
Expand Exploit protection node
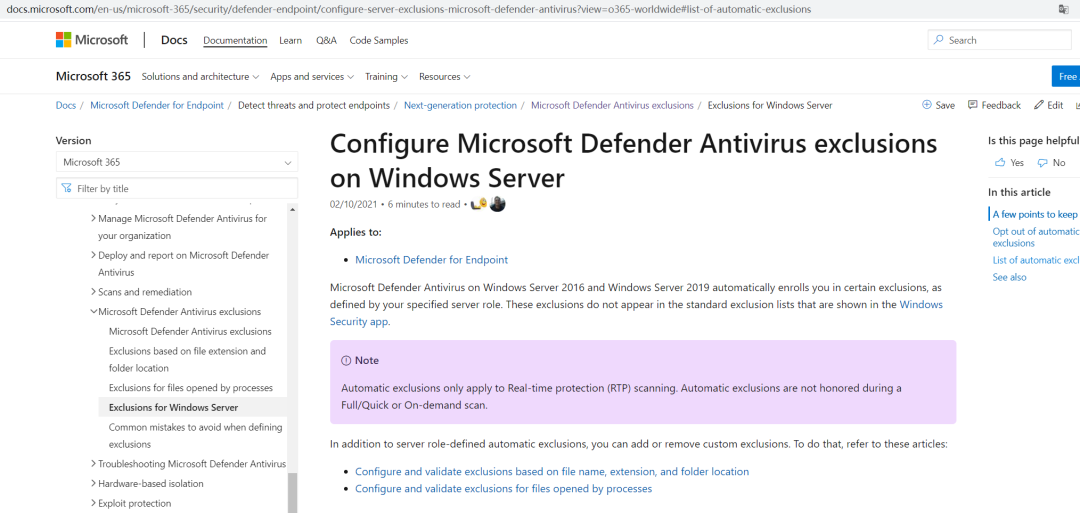94,503
